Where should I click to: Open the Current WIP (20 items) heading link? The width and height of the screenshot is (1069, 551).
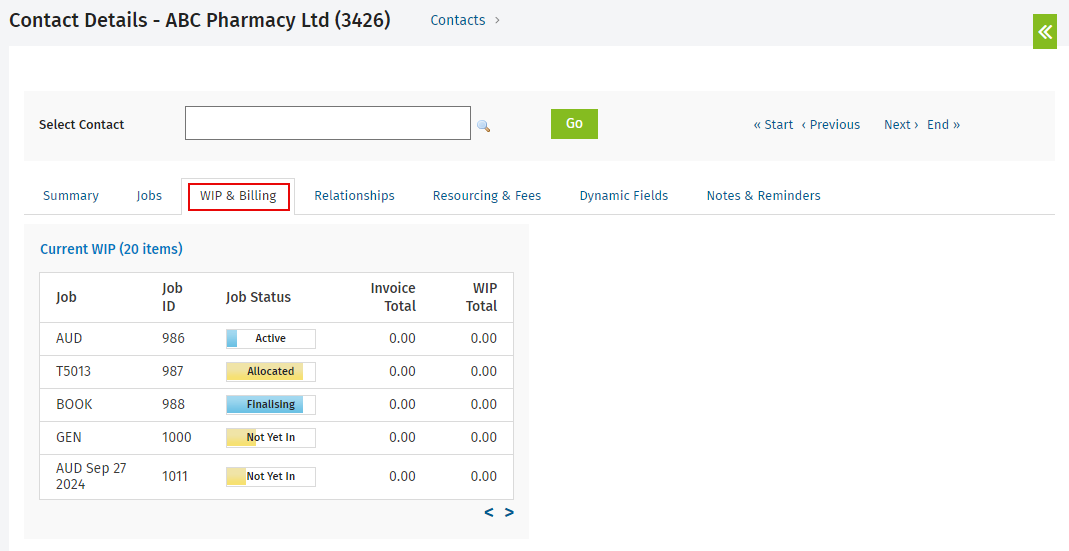tap(111, 249)
